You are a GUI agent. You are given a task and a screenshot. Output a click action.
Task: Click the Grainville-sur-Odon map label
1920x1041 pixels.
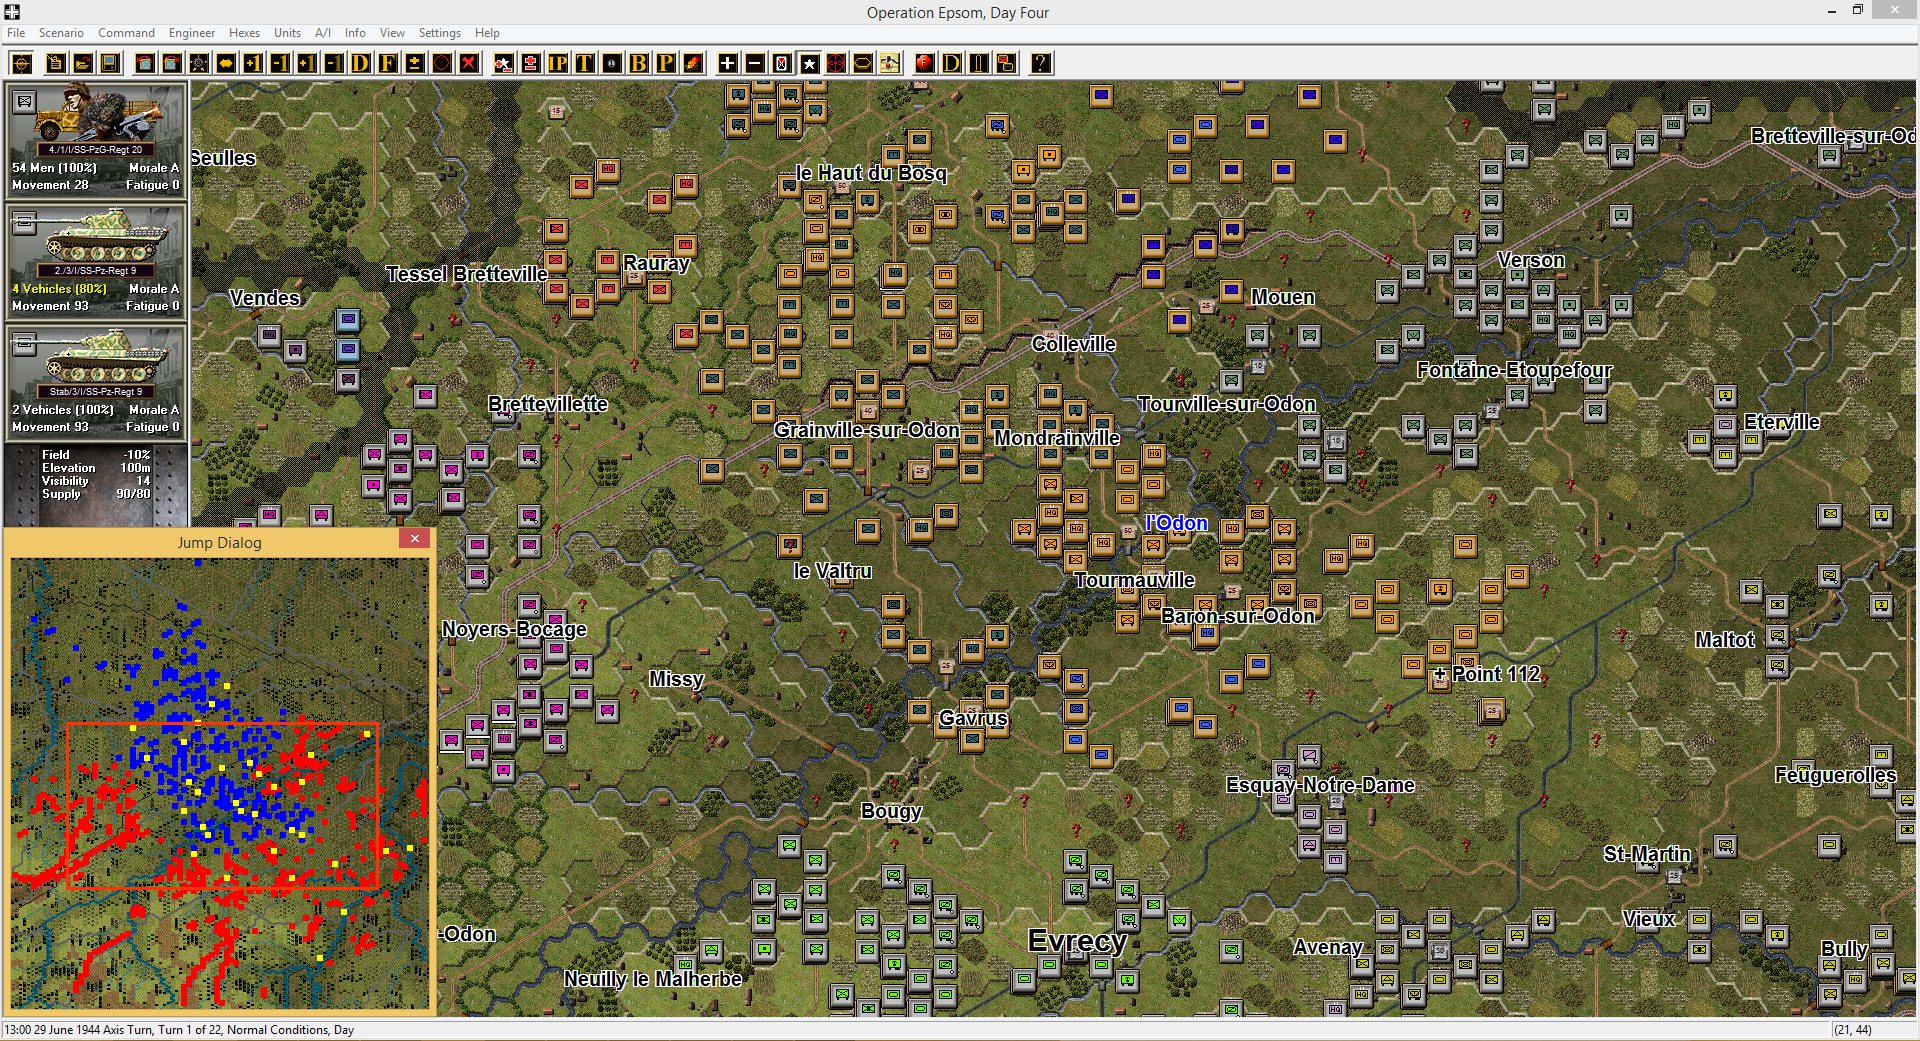click(x=866, y=430)
